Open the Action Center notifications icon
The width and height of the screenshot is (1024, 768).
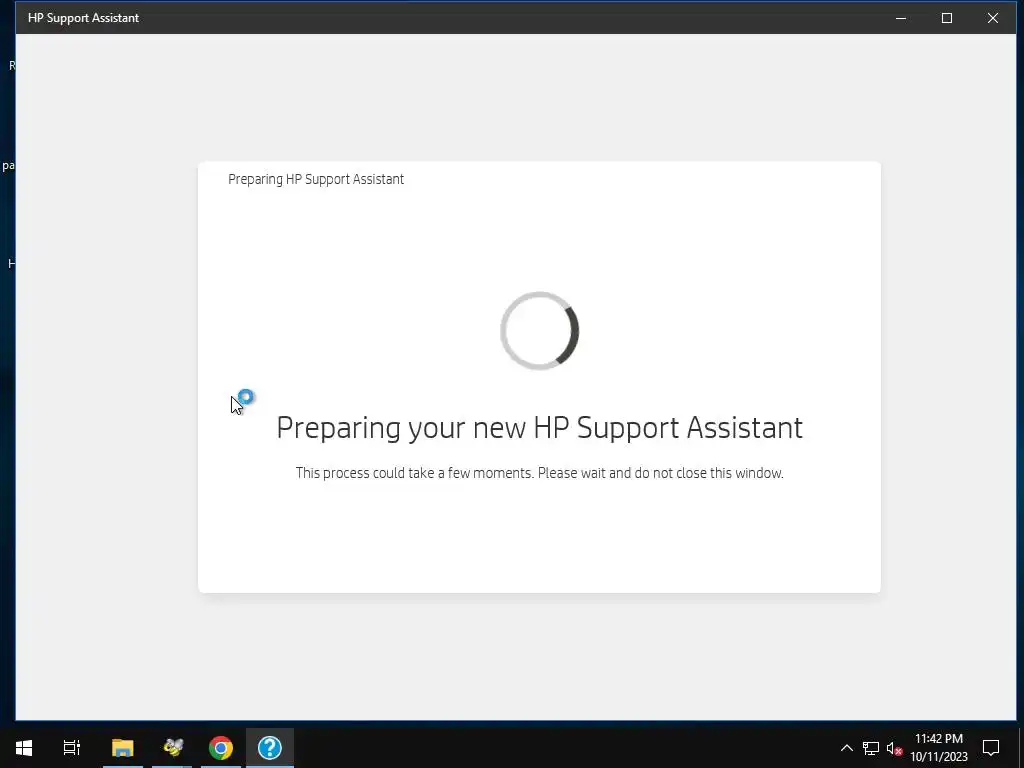point(991,748)
